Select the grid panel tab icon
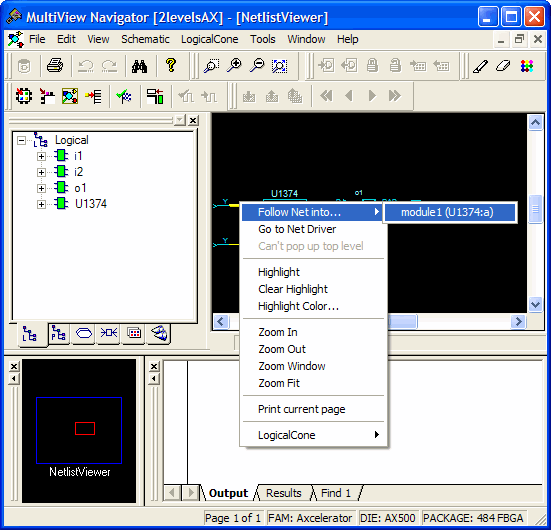Image resolution: width=551 pixels, height=530 pixels. [134, 333]
